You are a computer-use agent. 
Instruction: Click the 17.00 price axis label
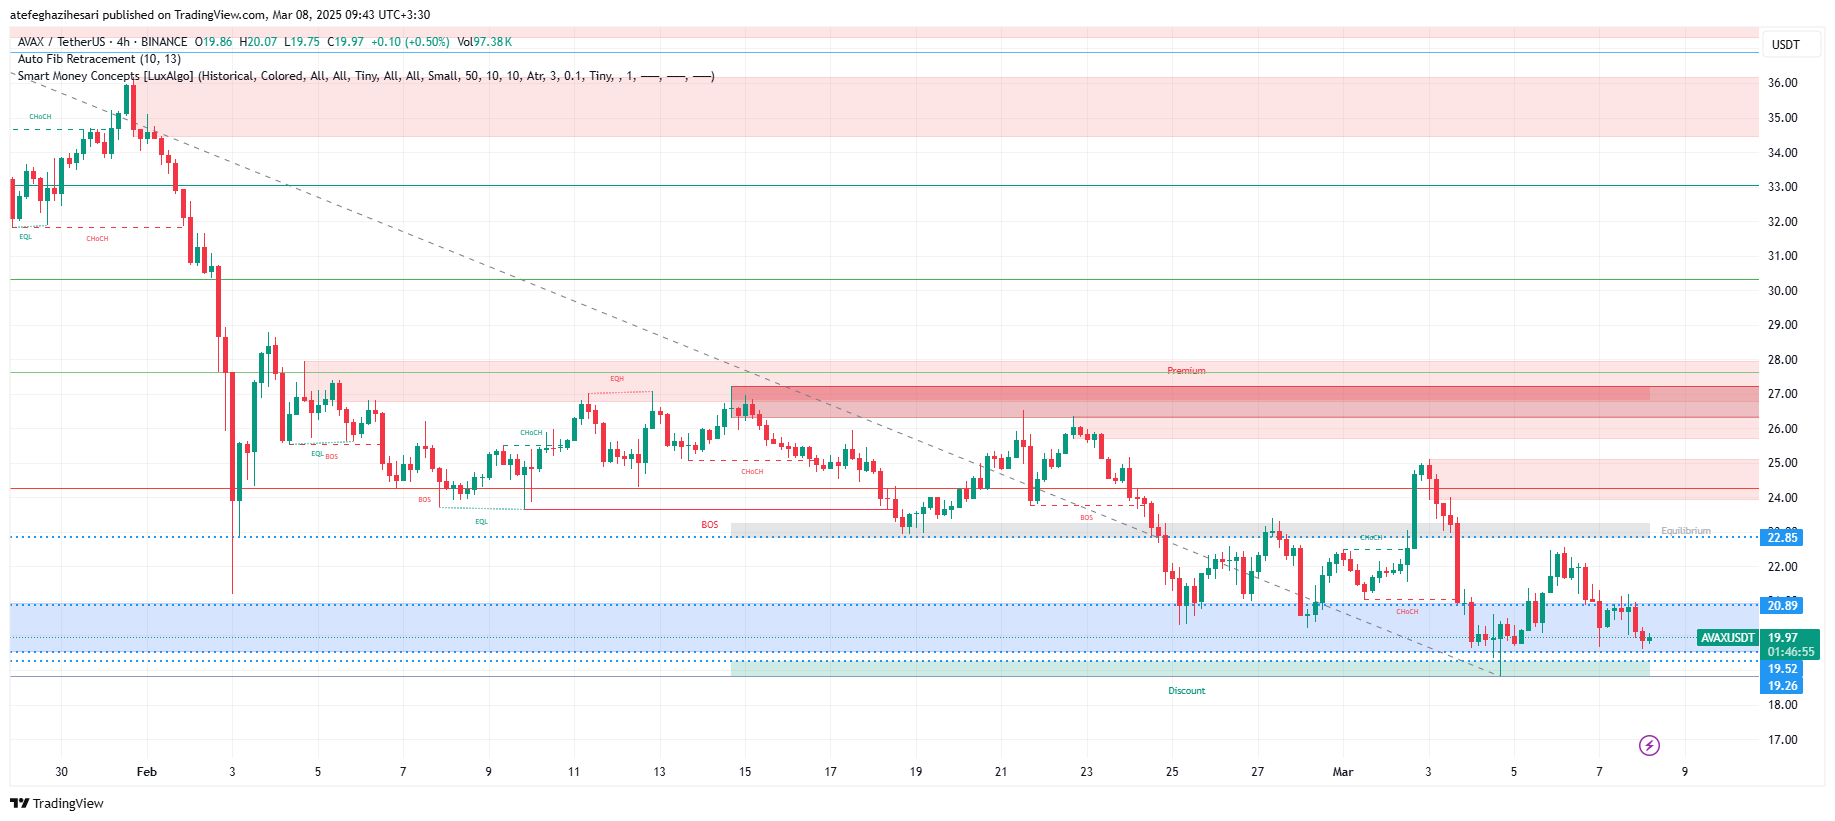click(x=1782, y=740)
